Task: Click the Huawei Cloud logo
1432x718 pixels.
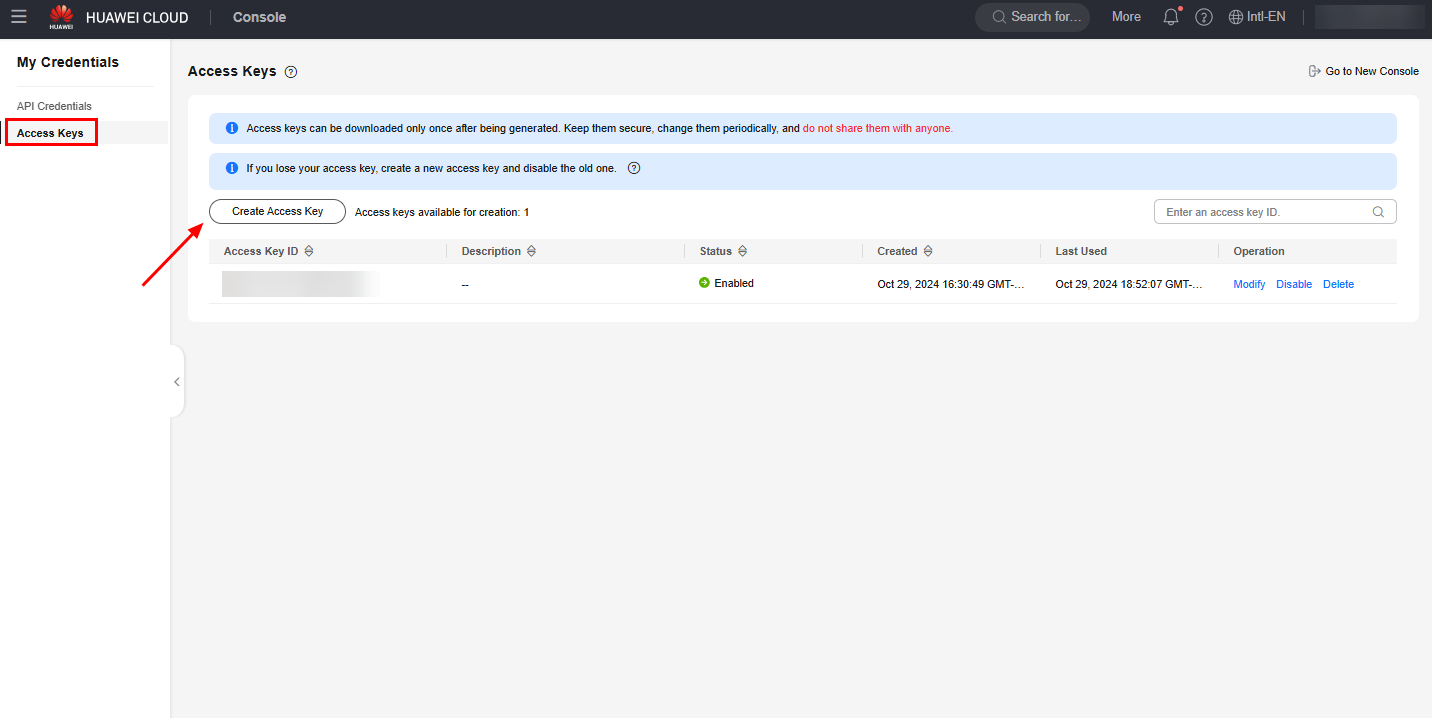Action: coord(61,17)
